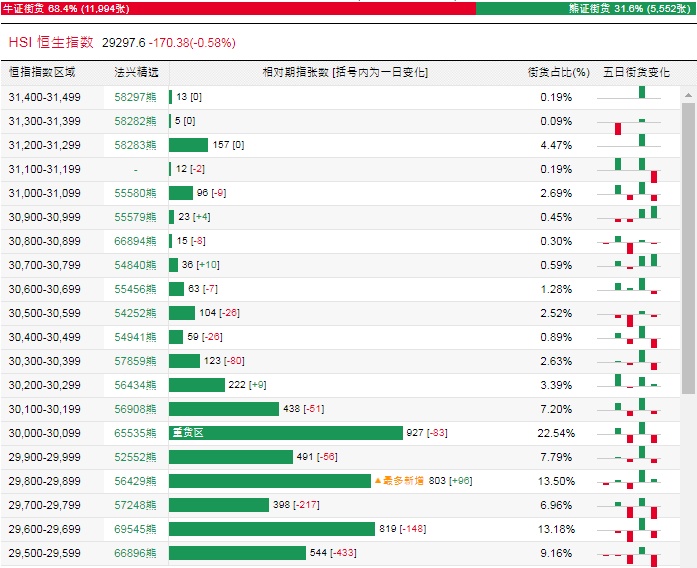The height and width of the screenshot is (568, 697).
Task: Click the 重货区 bar for 30,000-30,099
Action: tap(286, 433)
